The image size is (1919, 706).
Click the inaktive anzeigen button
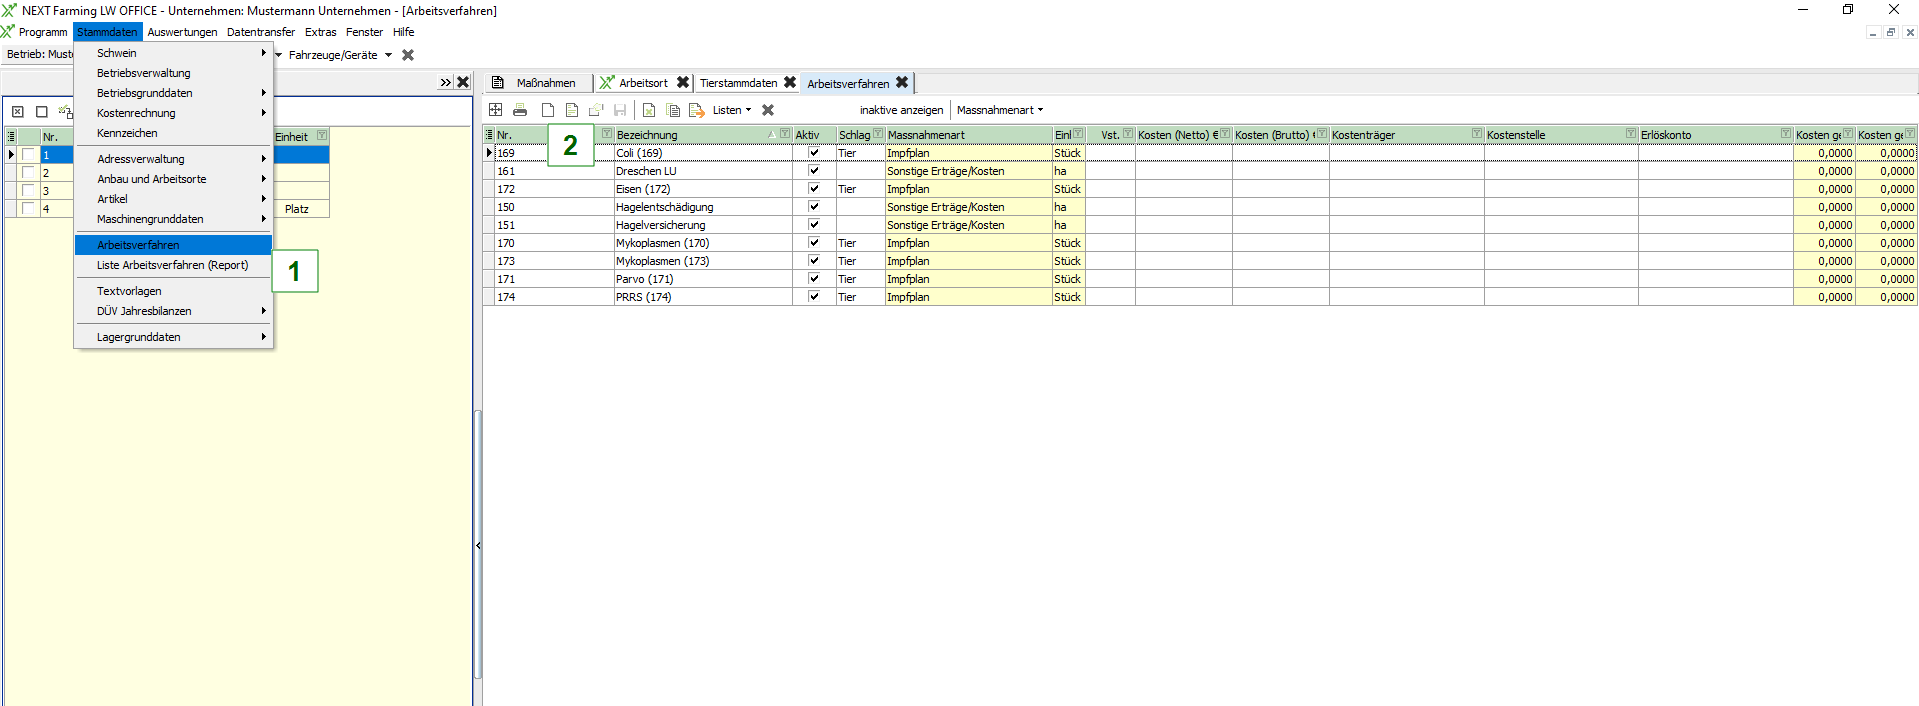900,110
